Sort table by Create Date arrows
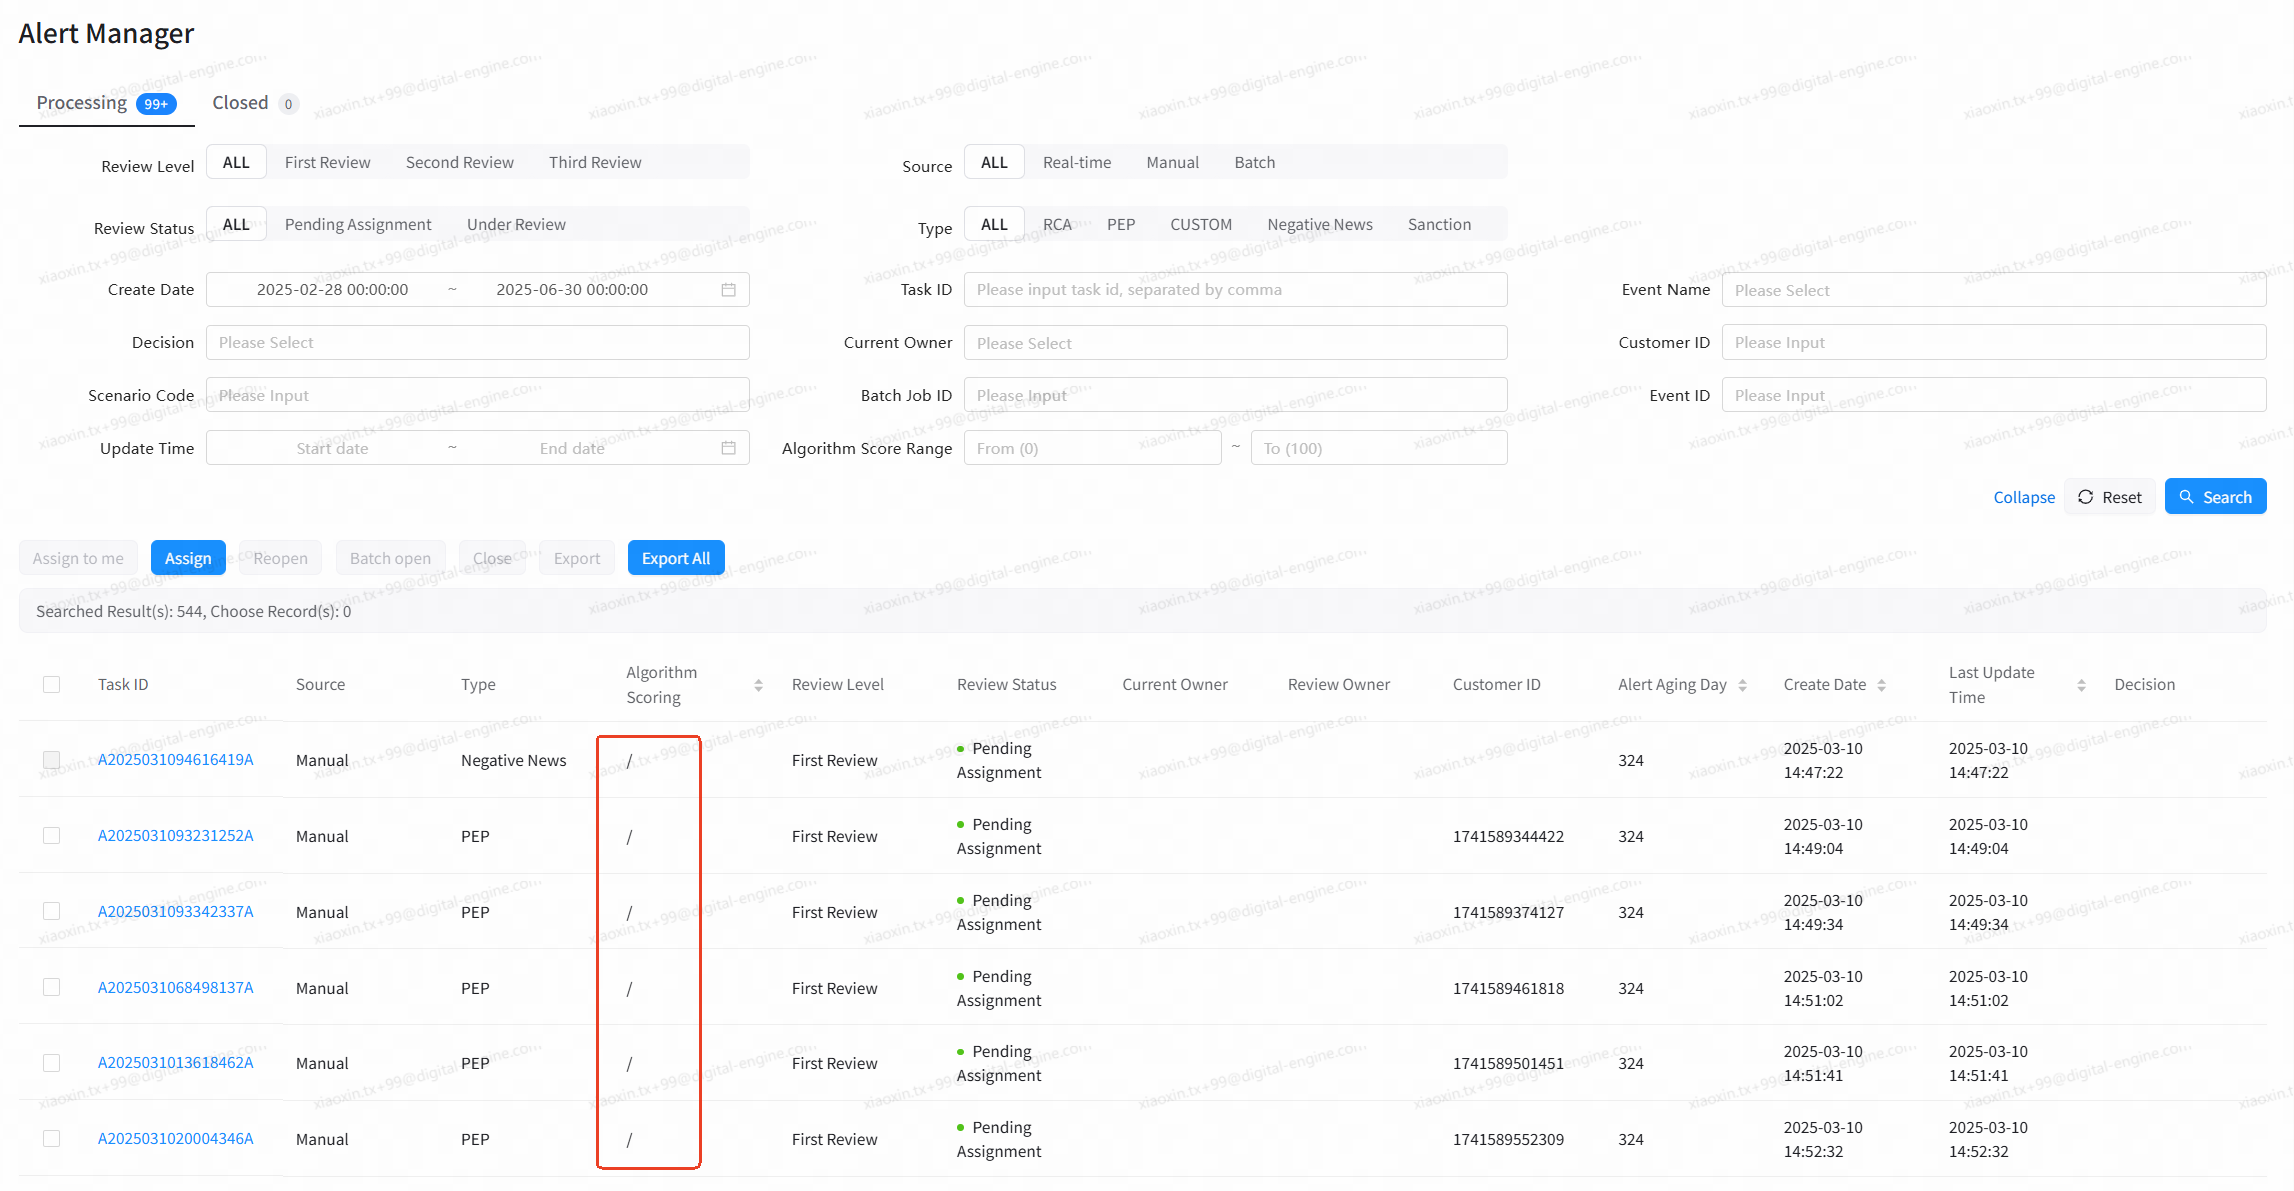The image size is (2294, 1191). click(1881, 685)
